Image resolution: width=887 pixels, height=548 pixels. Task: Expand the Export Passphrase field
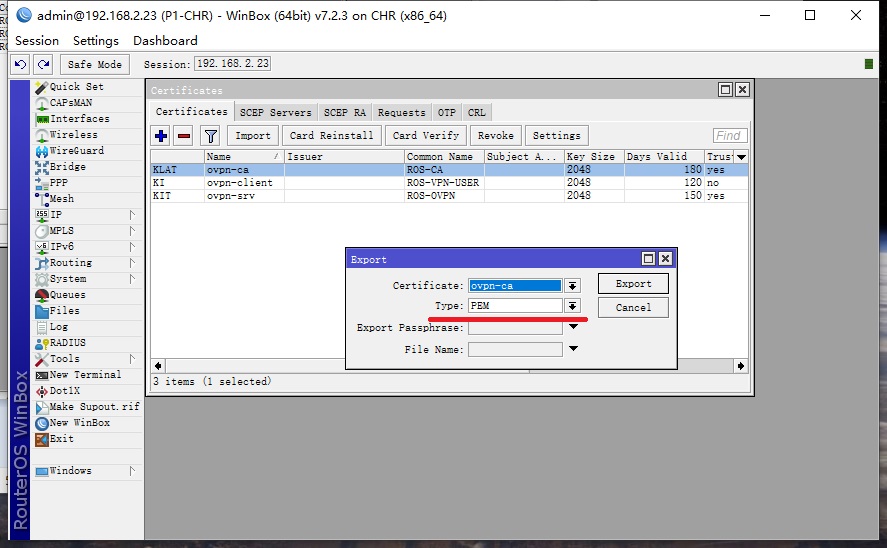point(573,327)
